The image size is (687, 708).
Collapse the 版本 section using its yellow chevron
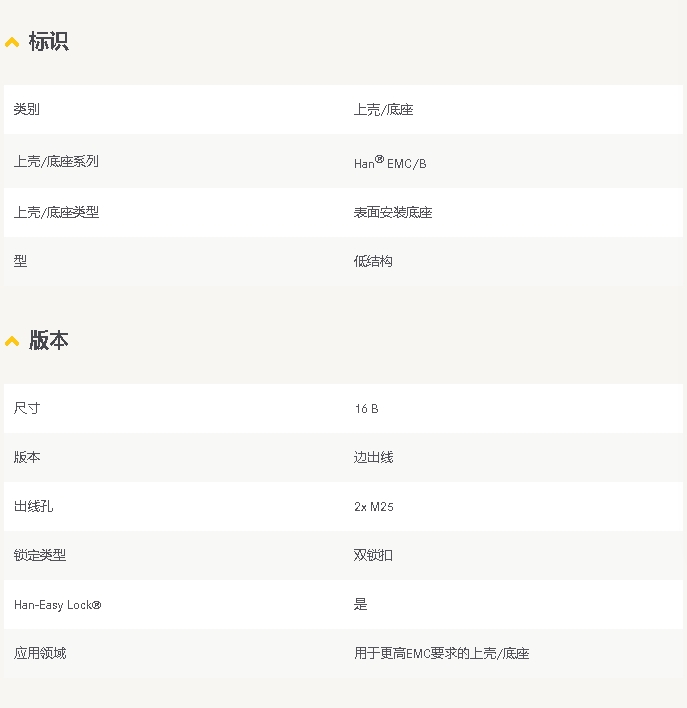(x=12, y=341)
